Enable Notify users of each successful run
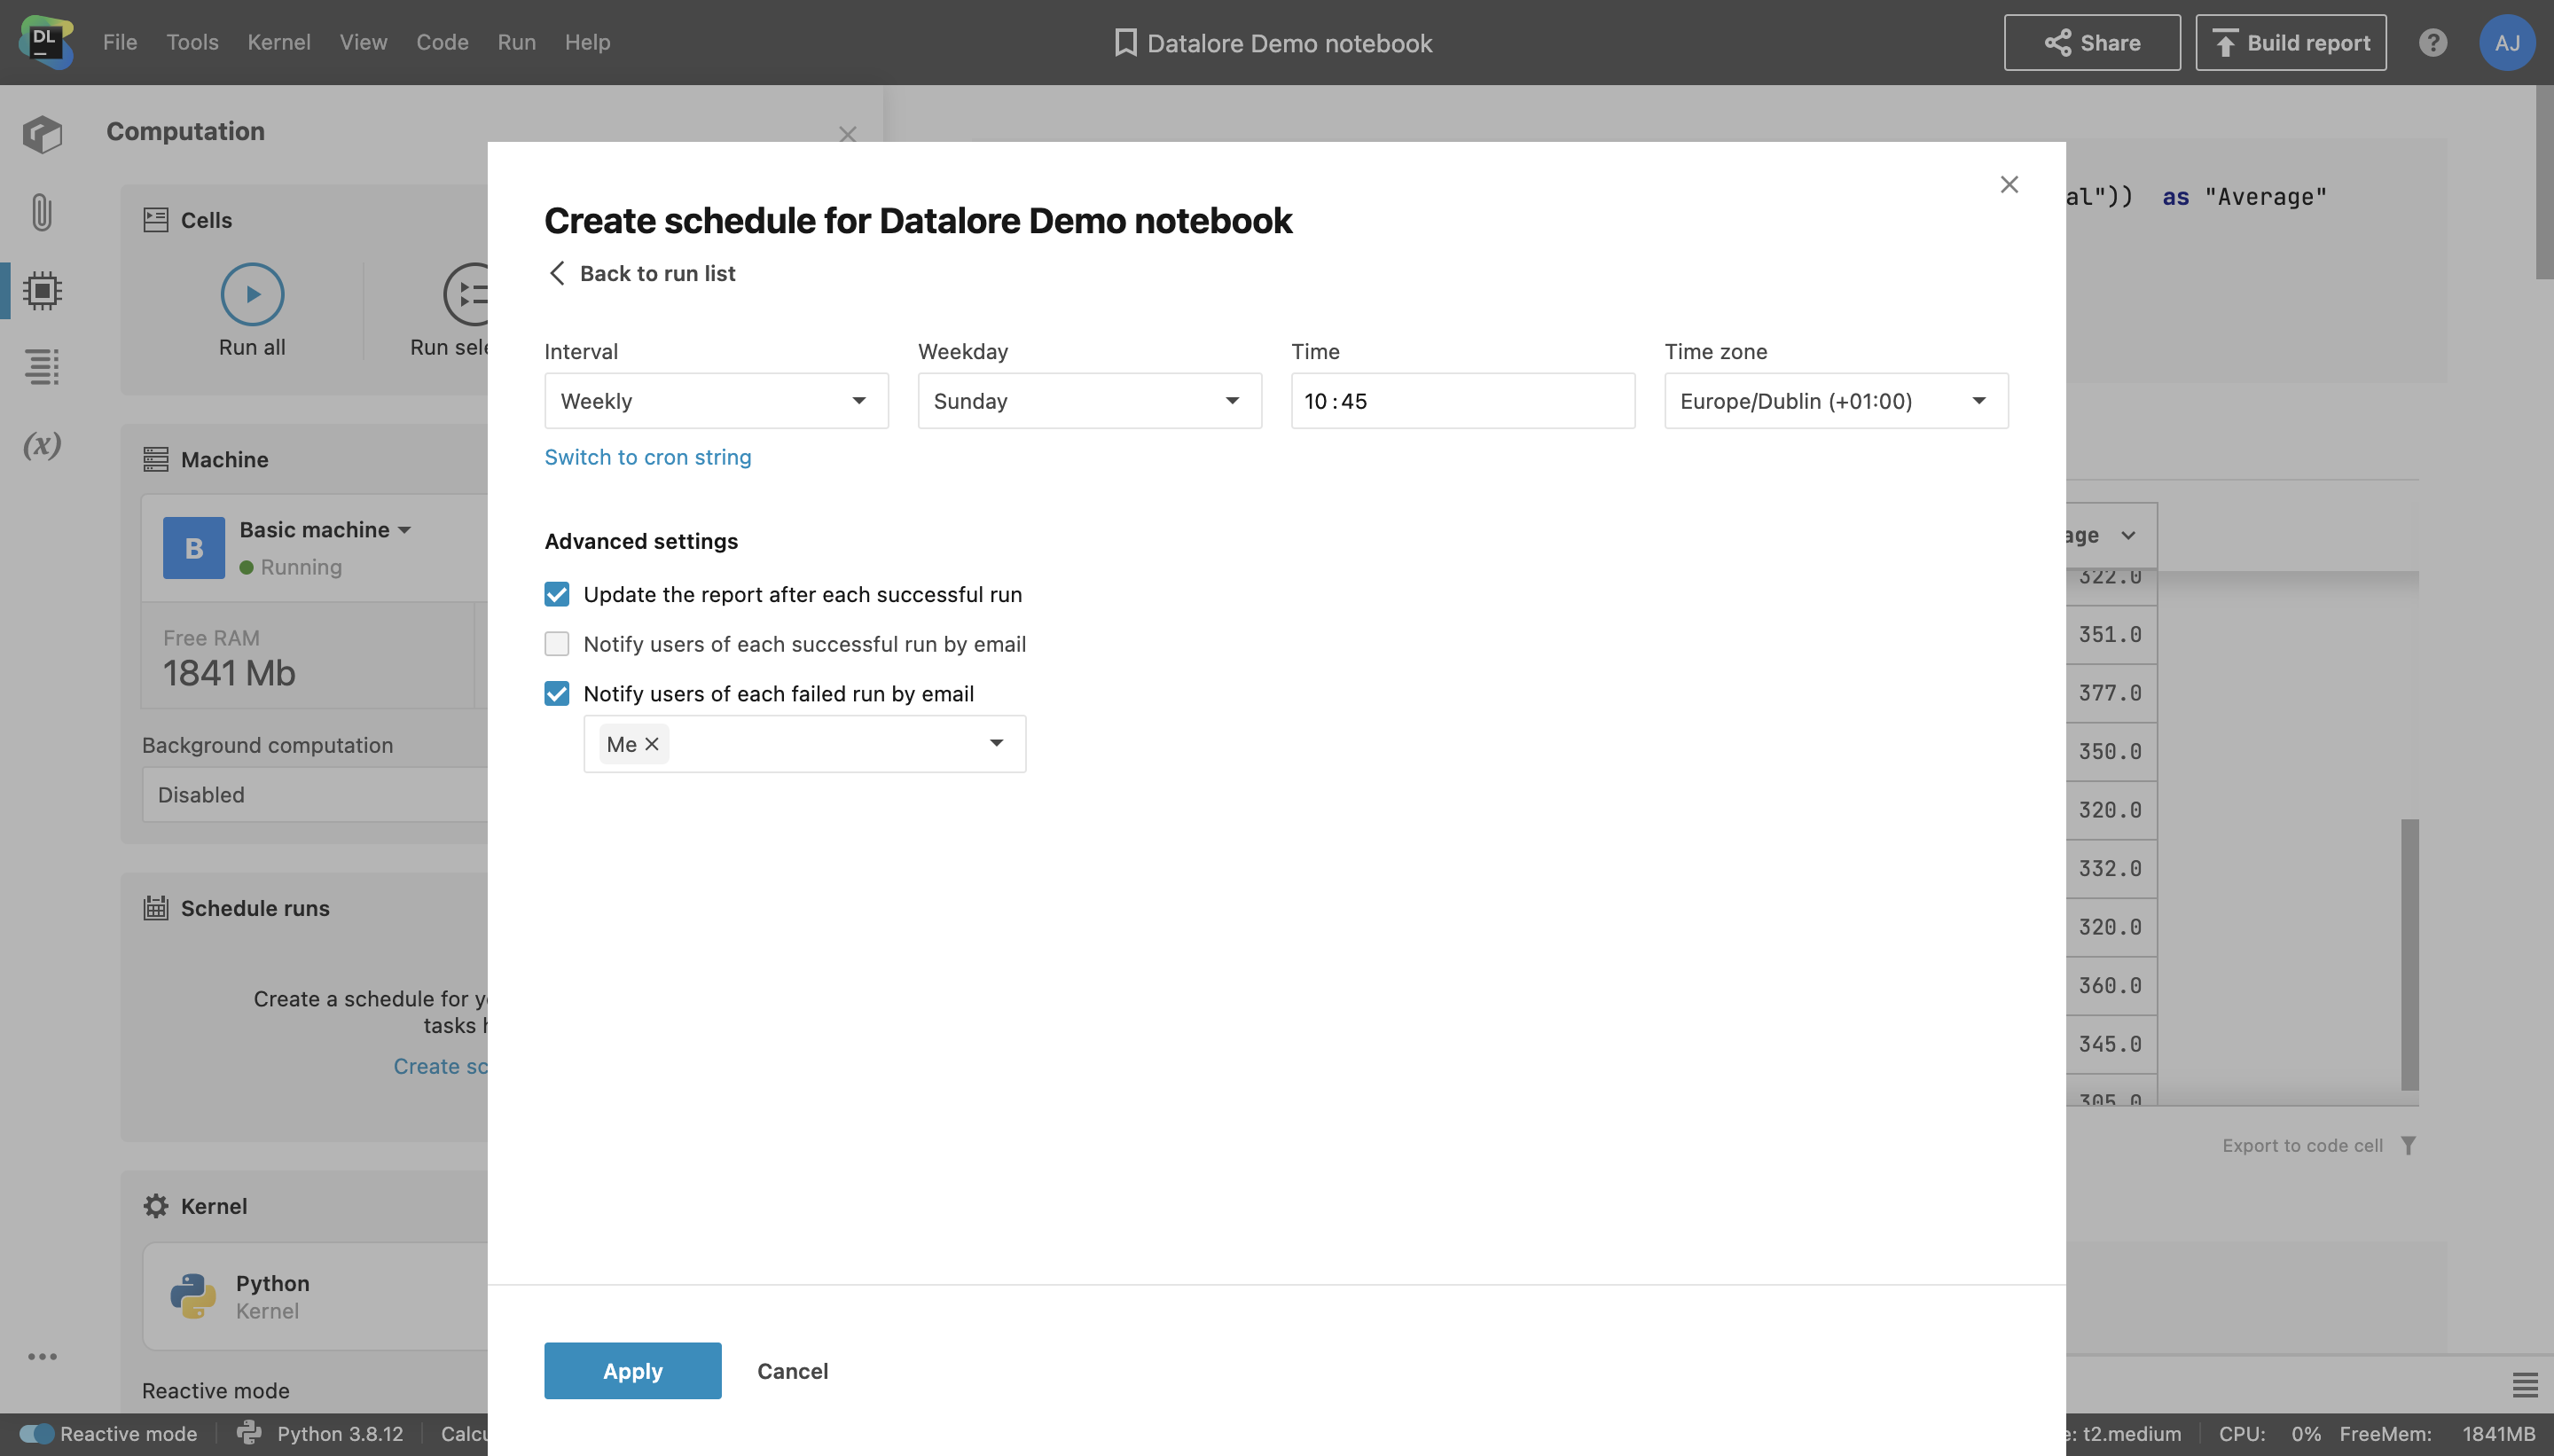Image resolution: width=2554 pixels, height=1456 pixels. tap(557, 644)
